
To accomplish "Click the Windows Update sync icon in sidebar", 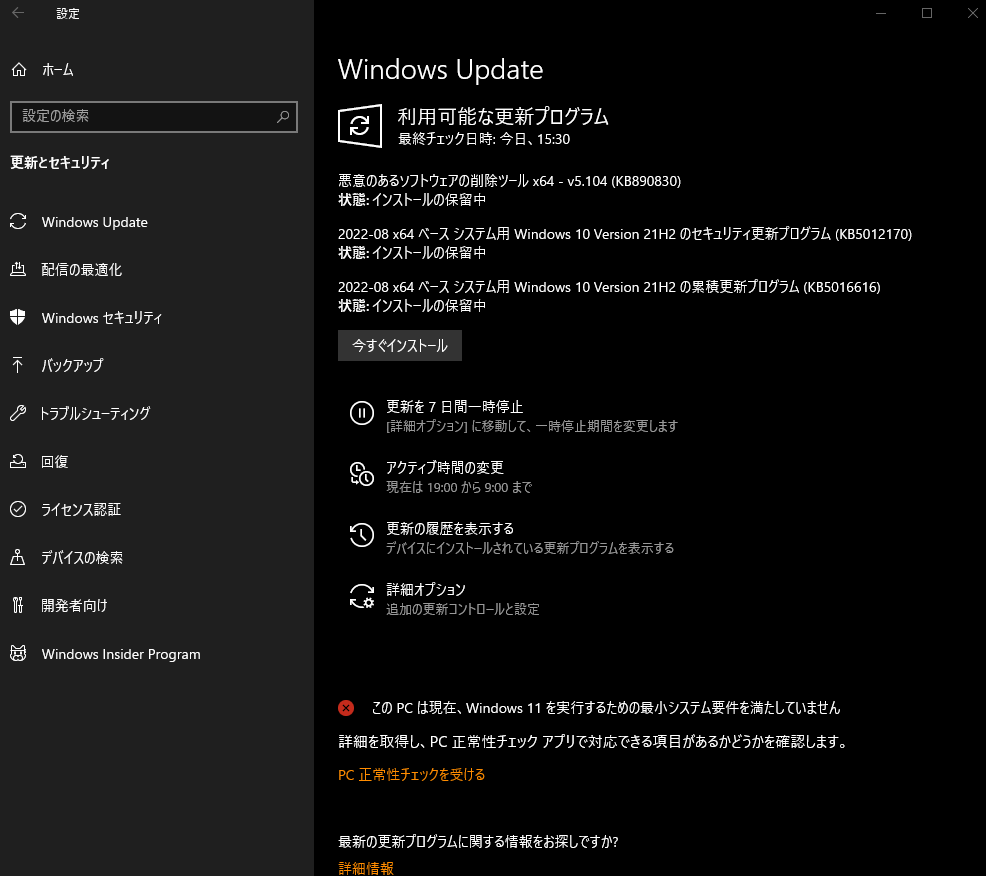I will click(18, 221).
